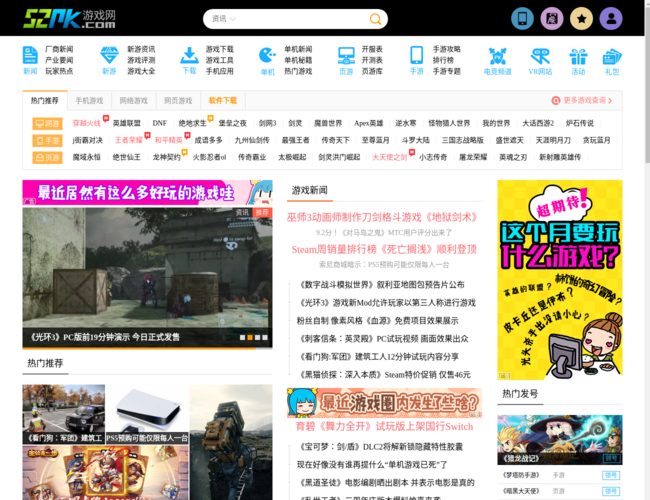Open the 英雄联盟 game link
Screen dimensions: 650x500
click(126, 123)
